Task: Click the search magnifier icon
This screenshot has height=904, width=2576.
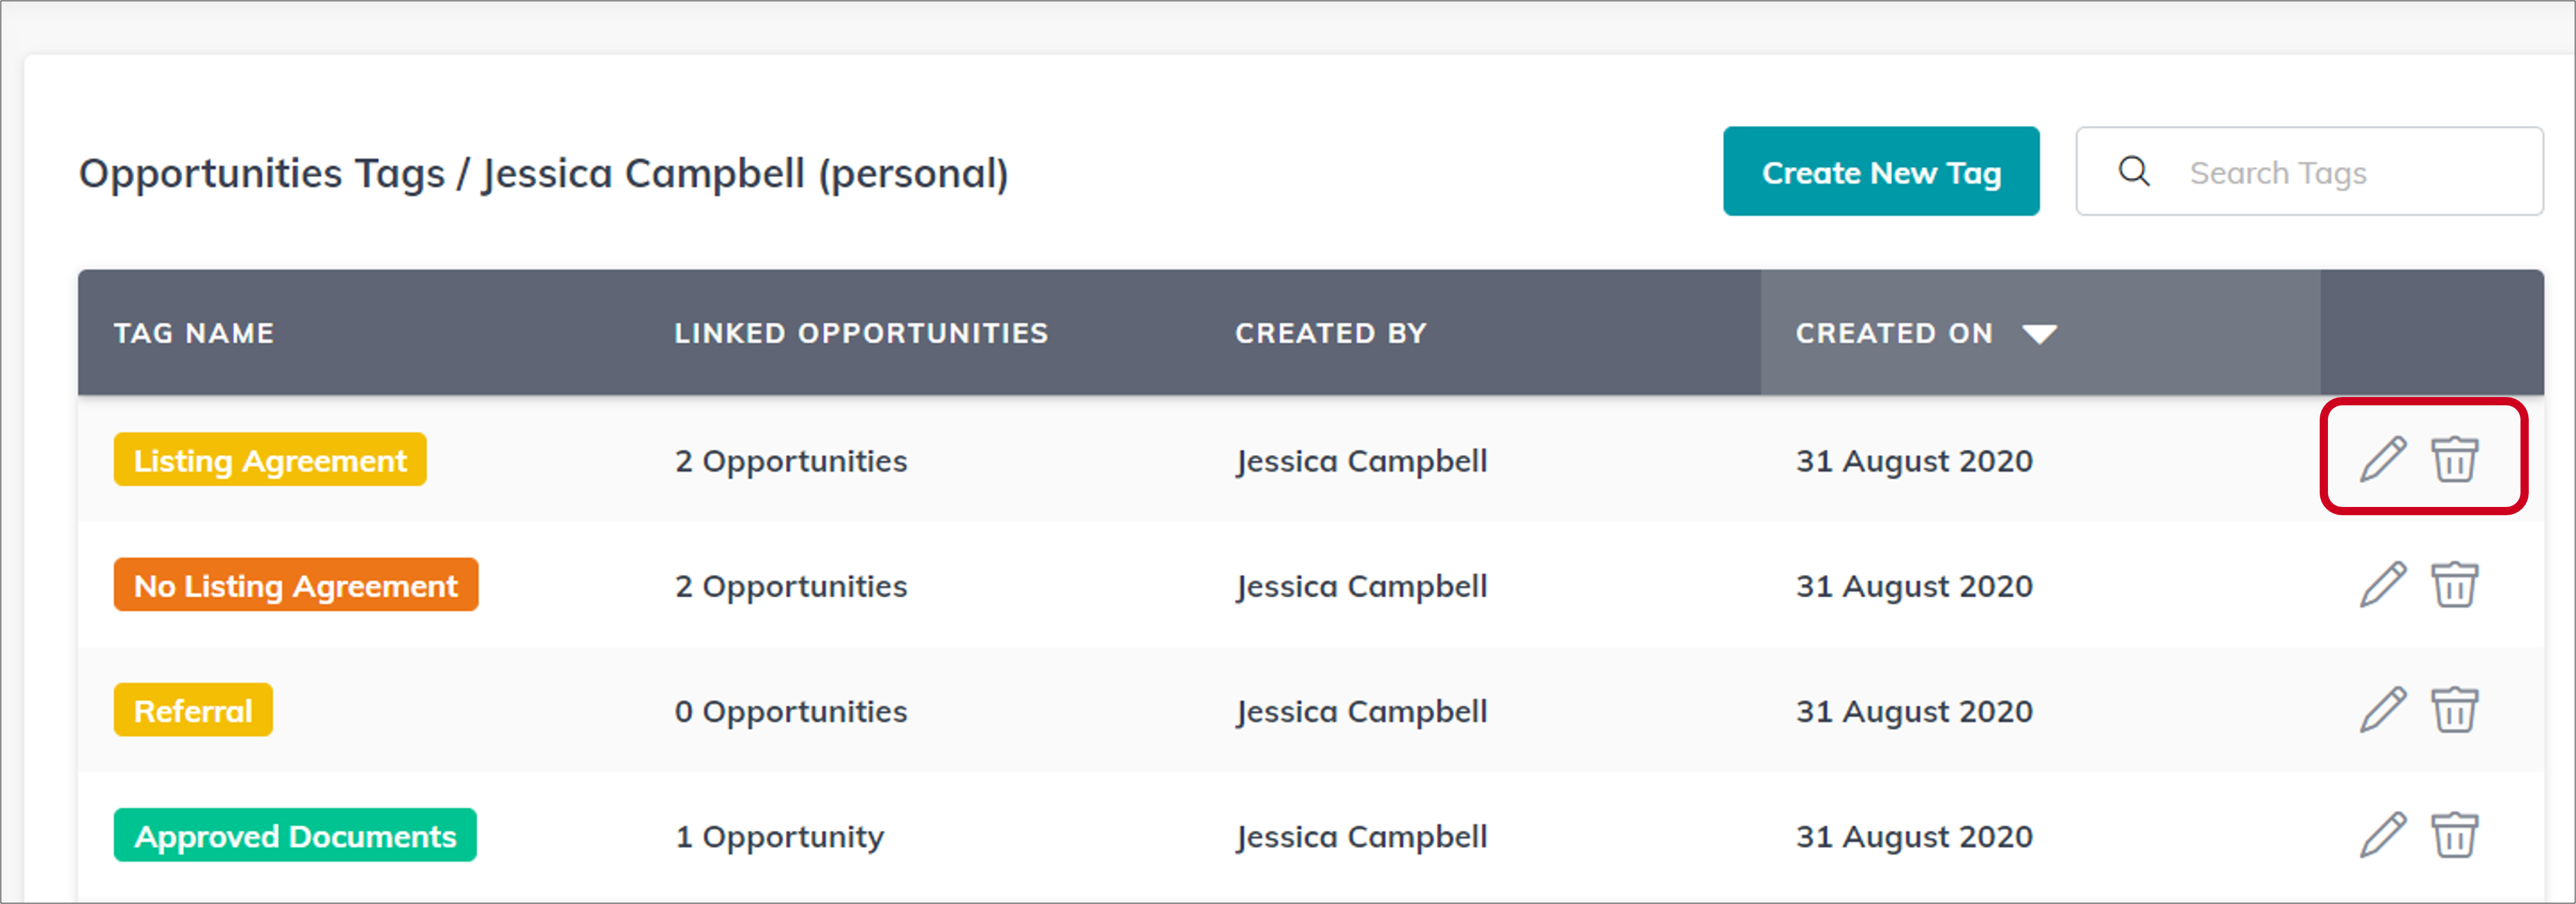Action: coord(2134,172)
